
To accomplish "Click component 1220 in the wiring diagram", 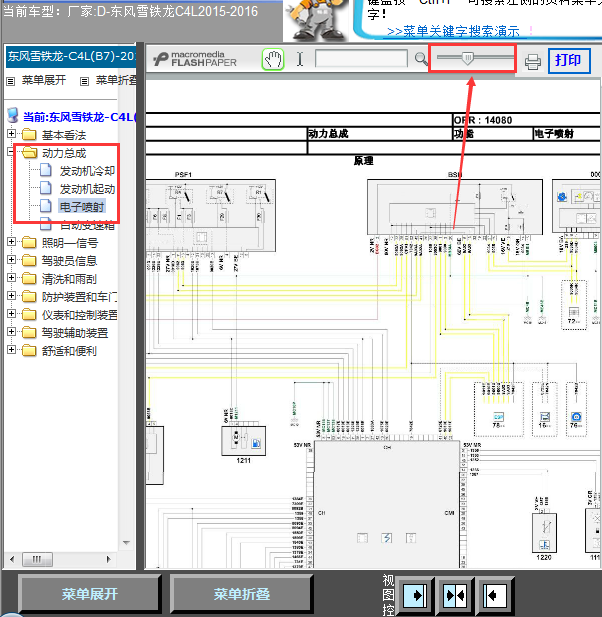I will [x=544, y=533].
